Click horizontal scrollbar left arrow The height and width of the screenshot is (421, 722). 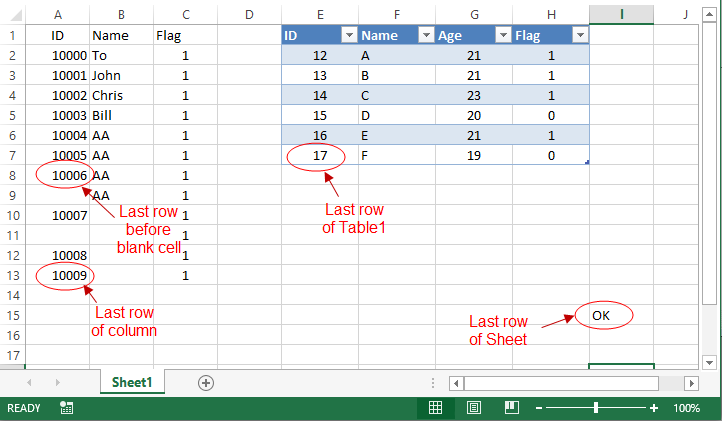pos(456,383)
